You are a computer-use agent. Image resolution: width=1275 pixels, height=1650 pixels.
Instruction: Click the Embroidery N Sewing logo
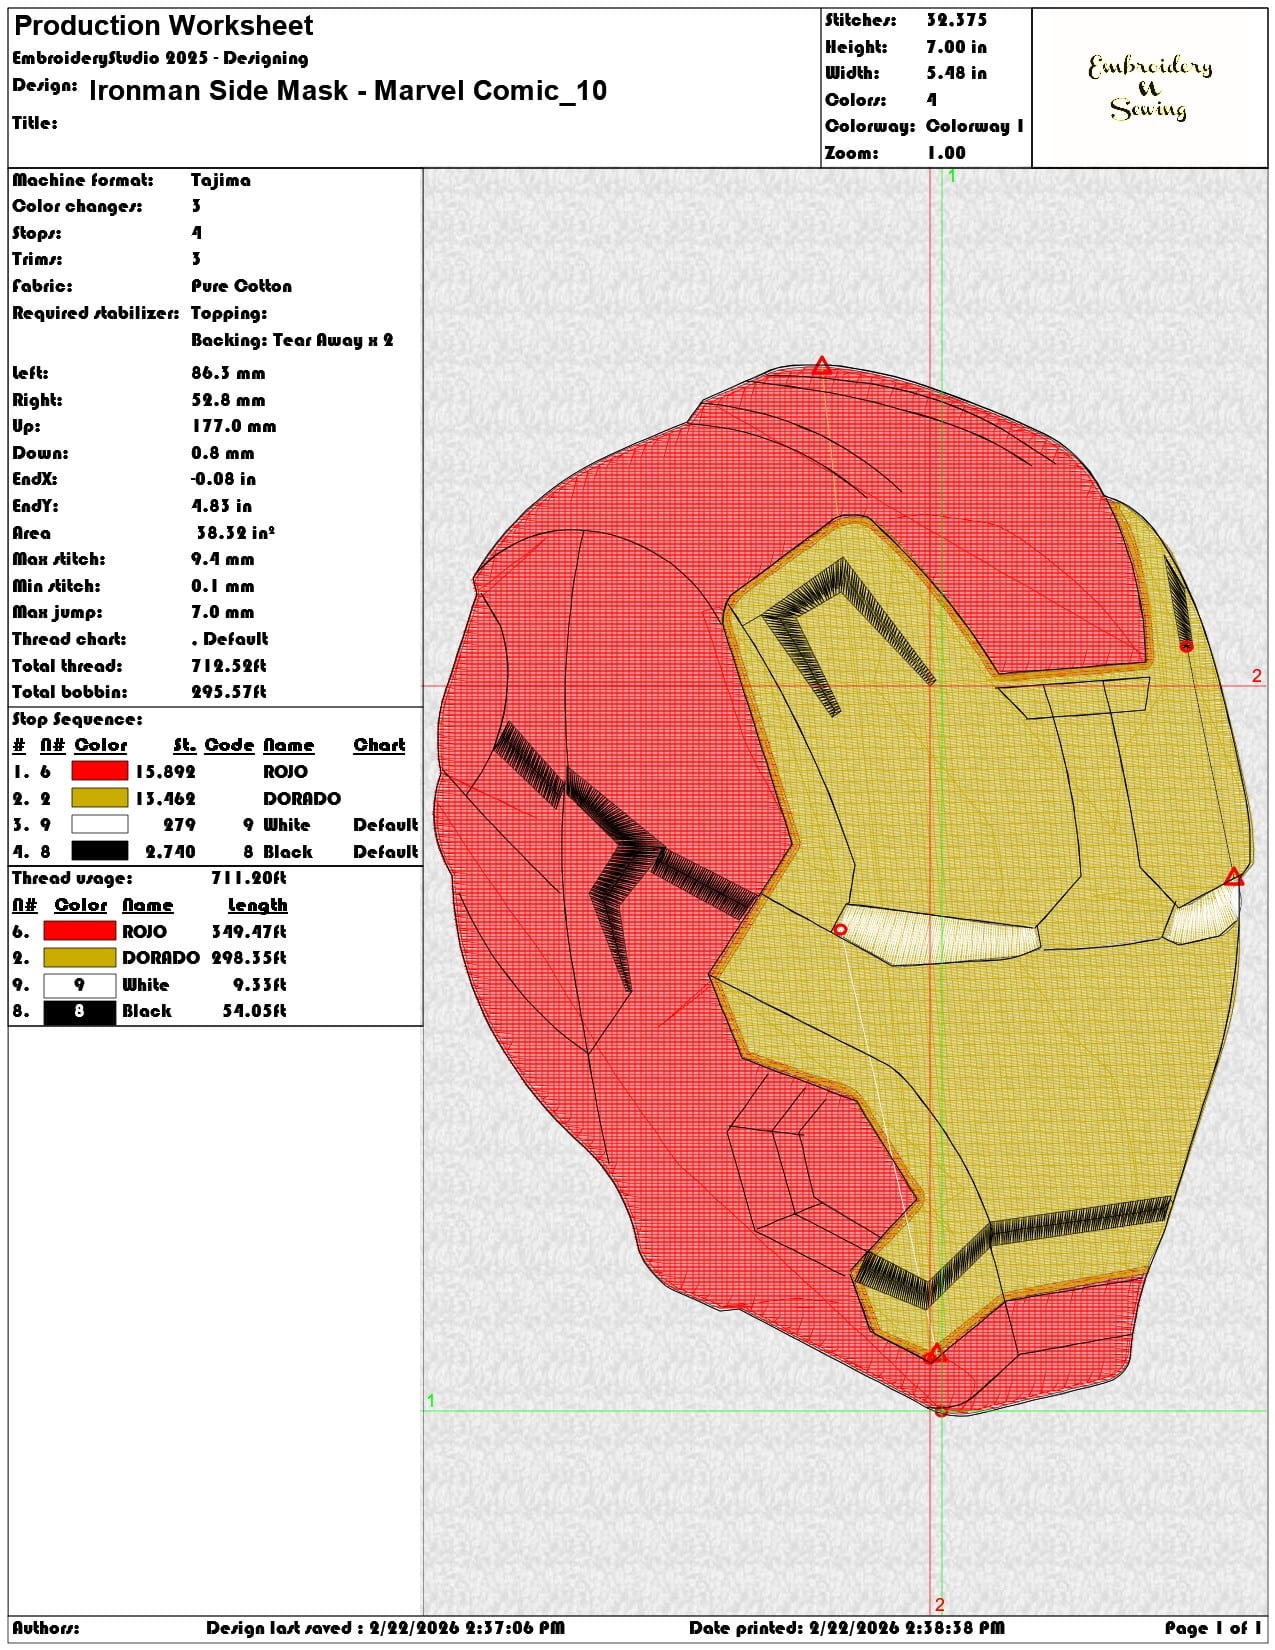[1150, 88]
